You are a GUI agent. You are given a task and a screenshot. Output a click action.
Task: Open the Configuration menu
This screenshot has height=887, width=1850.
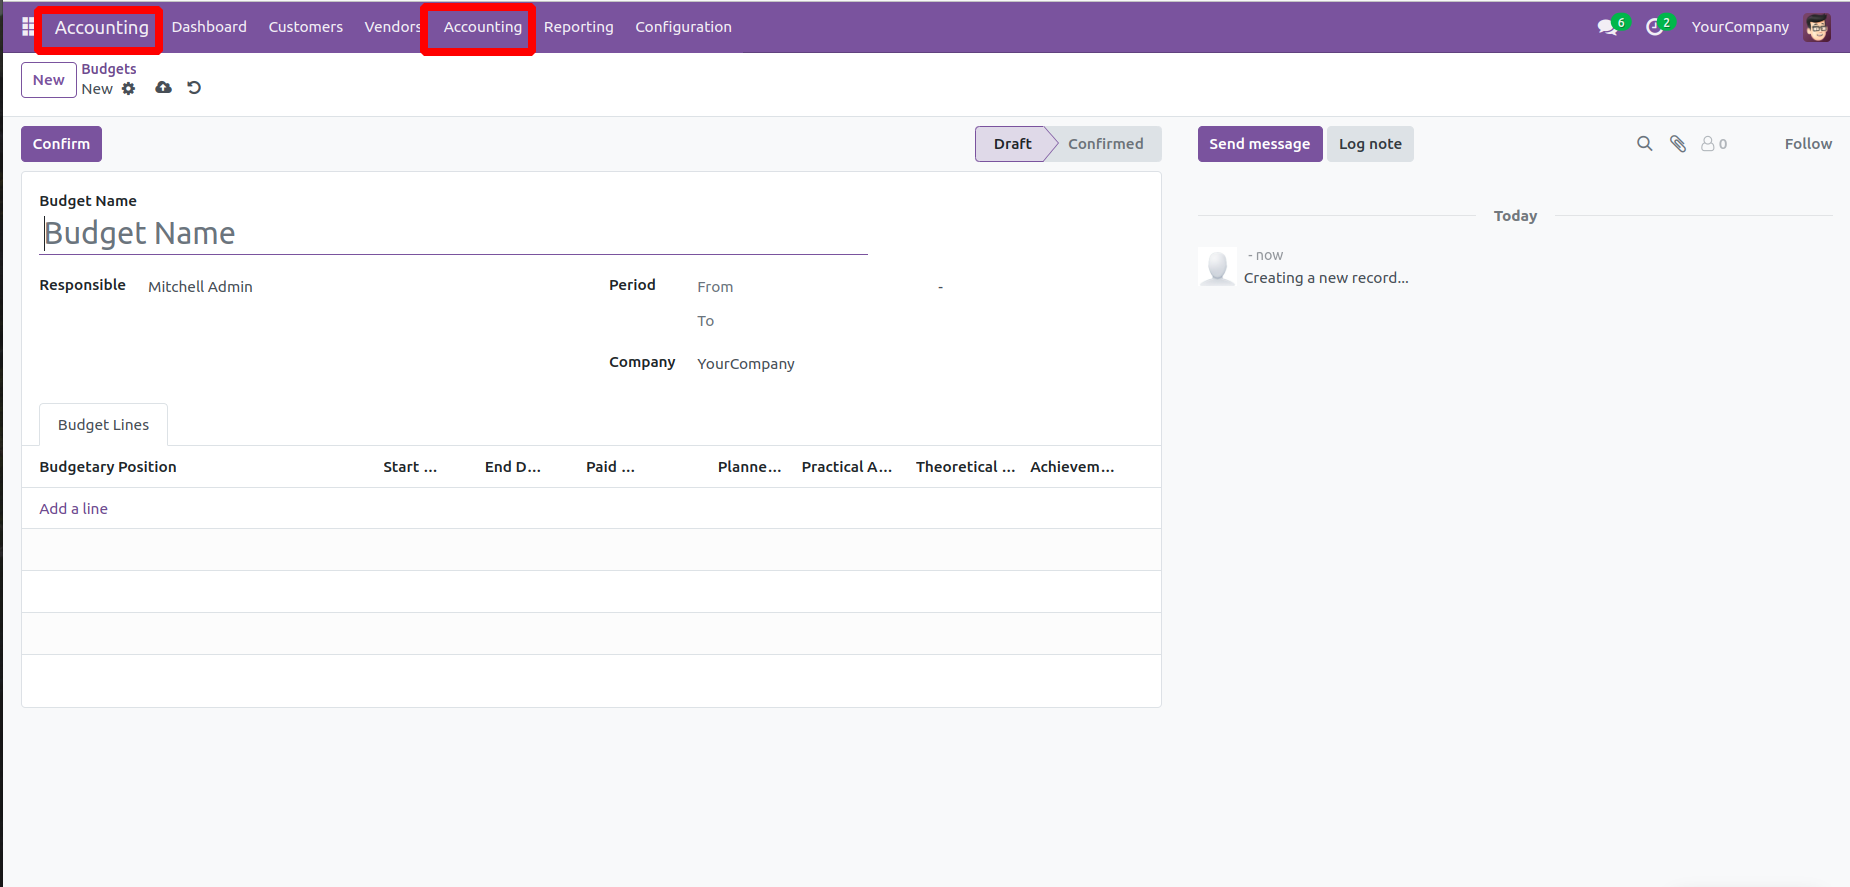683,27
